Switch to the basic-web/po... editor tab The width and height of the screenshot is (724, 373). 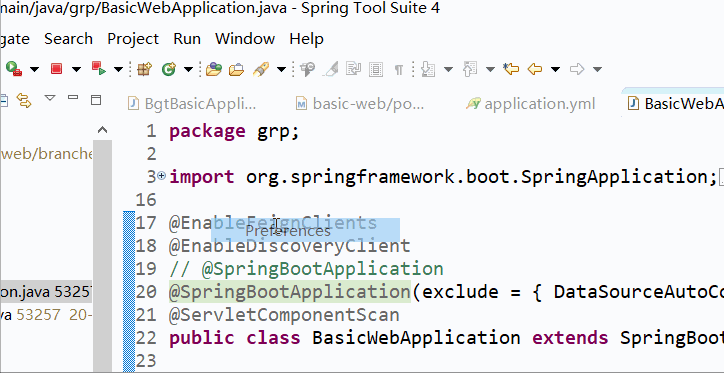360,104
